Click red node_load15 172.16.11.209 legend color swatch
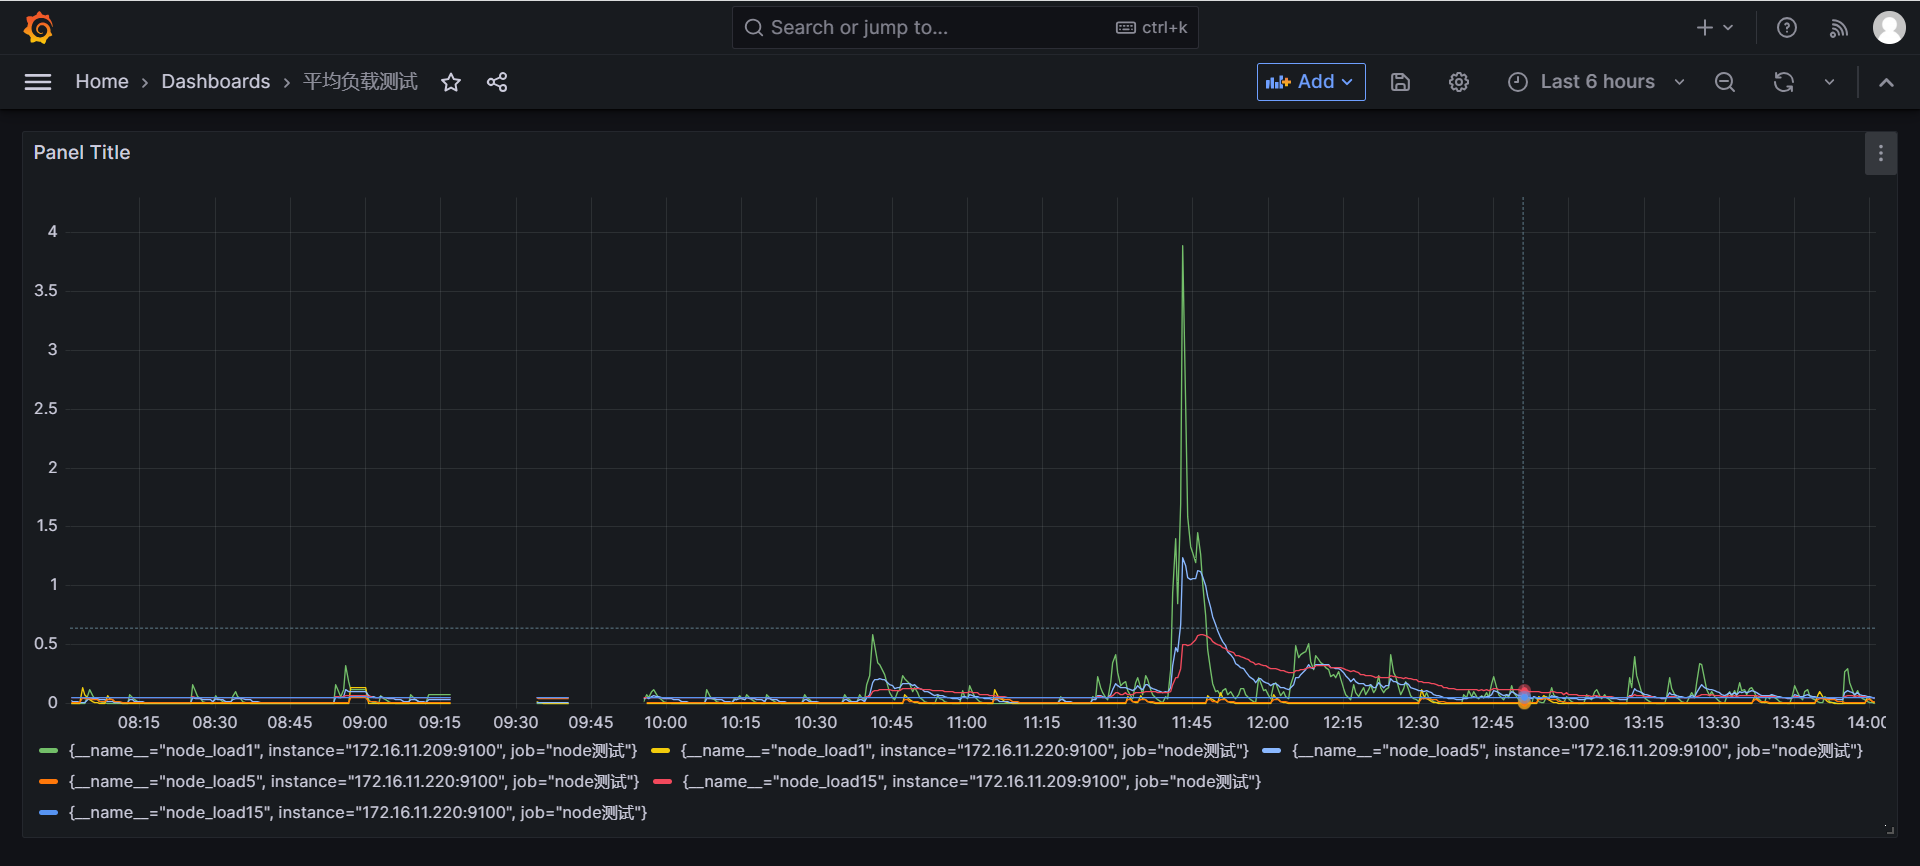Screen dimensions: 1920x866 (x=662, y=782)
